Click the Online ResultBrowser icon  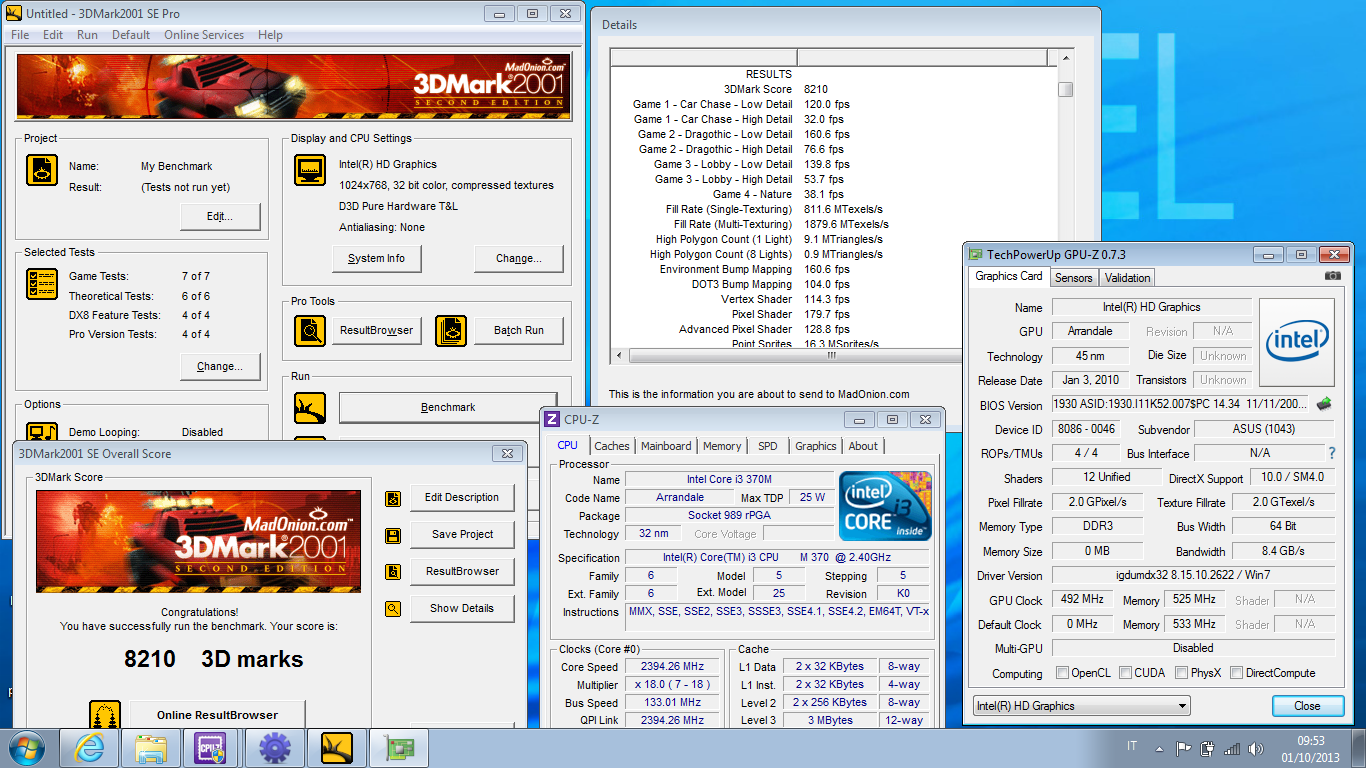pos(105,714)
